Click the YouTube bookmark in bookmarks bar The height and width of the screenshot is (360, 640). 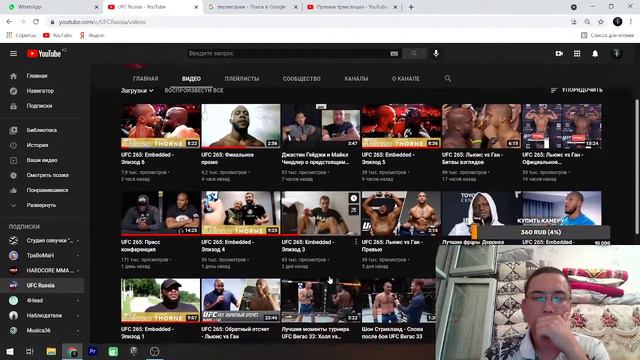click(58, 36)
